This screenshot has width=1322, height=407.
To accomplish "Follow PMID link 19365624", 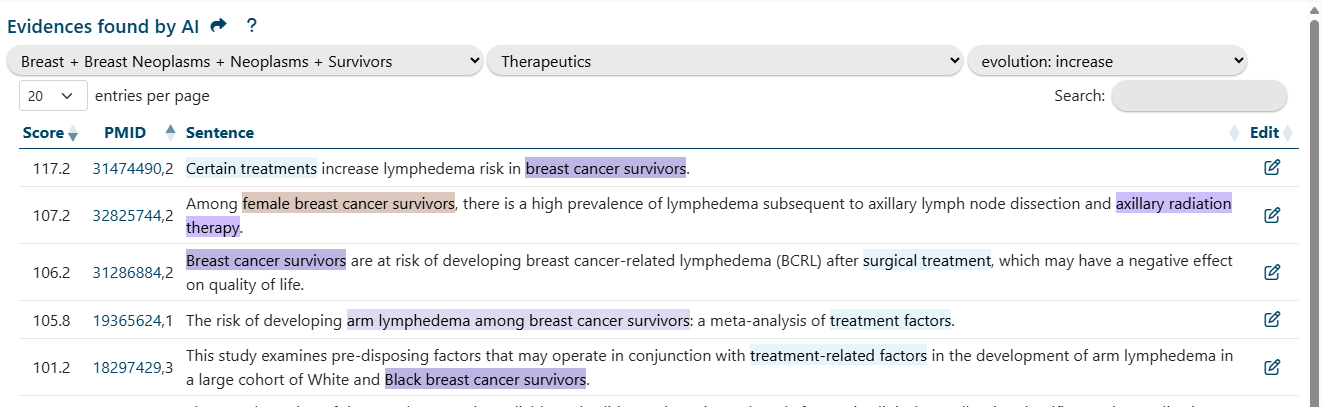I will point(127,321).
